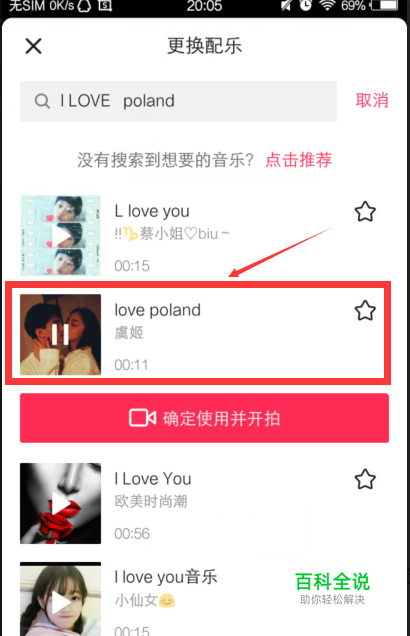
Task: Star the I Love You track
Action: click(x=365, y=479)
